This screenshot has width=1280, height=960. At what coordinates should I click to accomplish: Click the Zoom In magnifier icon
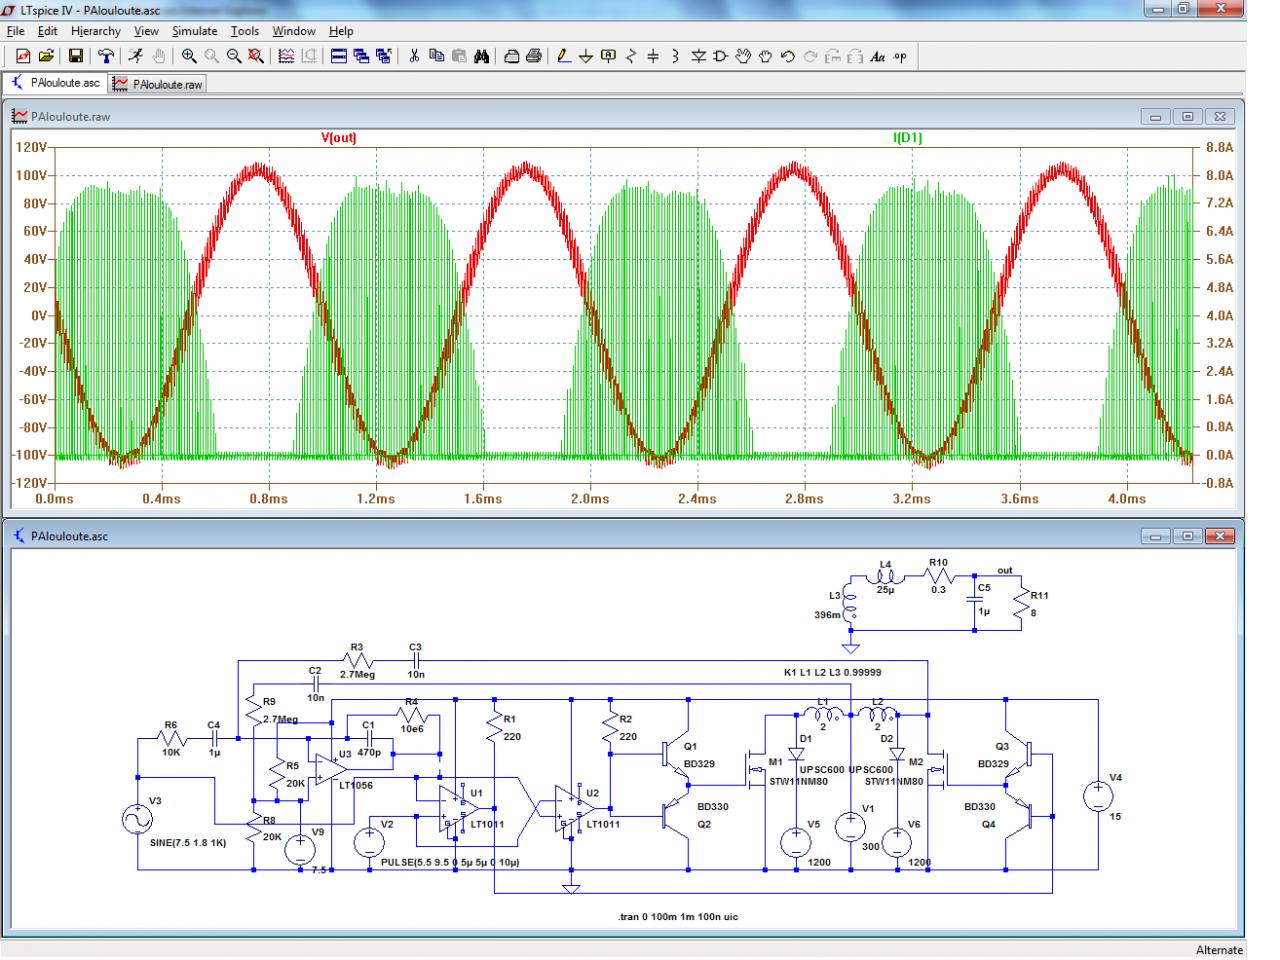189,57
